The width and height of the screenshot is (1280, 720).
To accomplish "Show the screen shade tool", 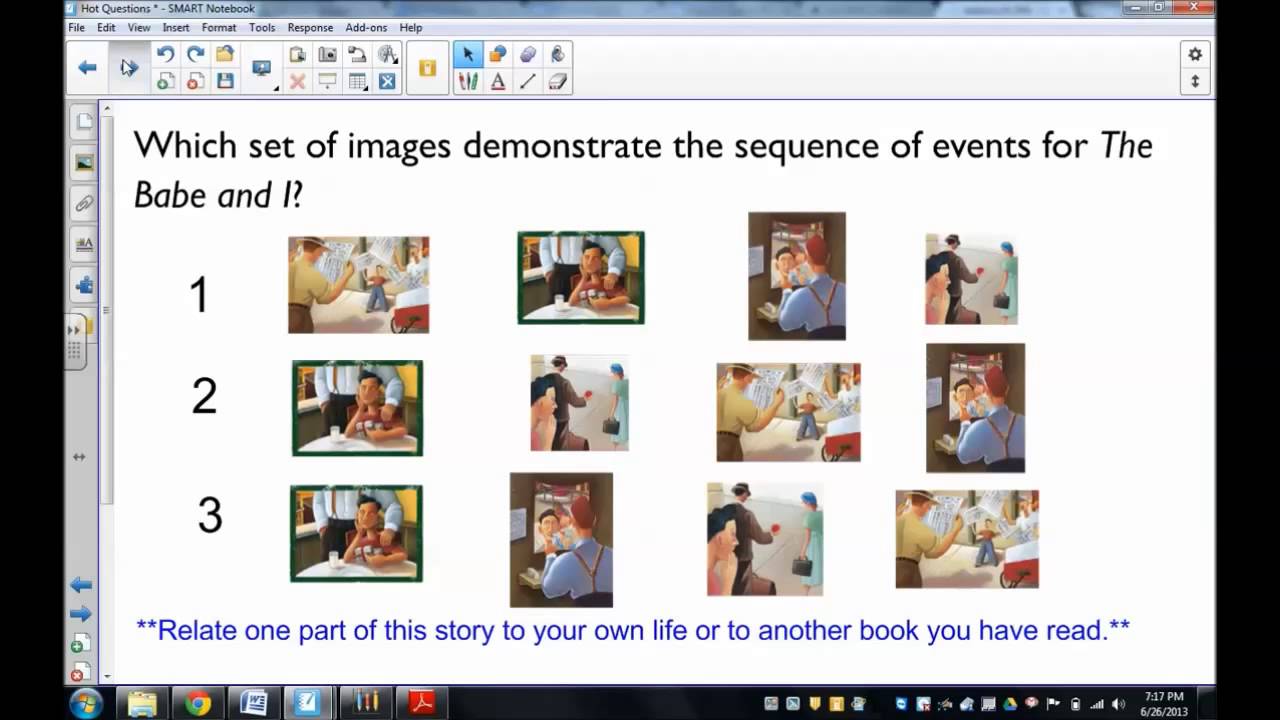I will point(327,82).
